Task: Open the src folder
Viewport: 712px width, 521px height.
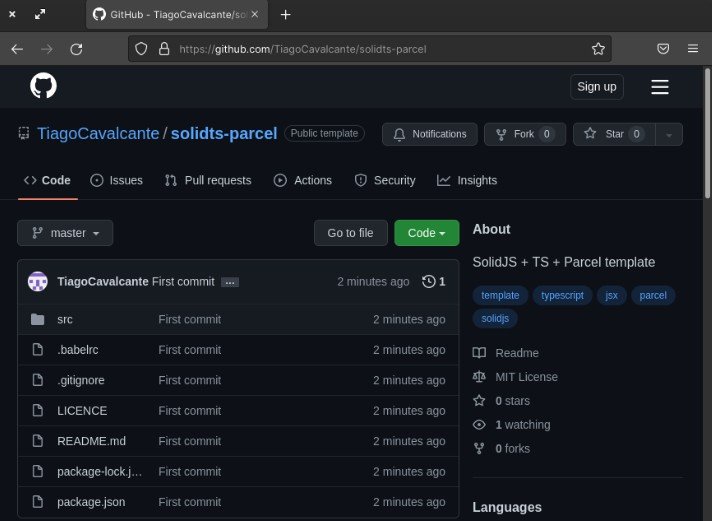Action: (64, 319)
